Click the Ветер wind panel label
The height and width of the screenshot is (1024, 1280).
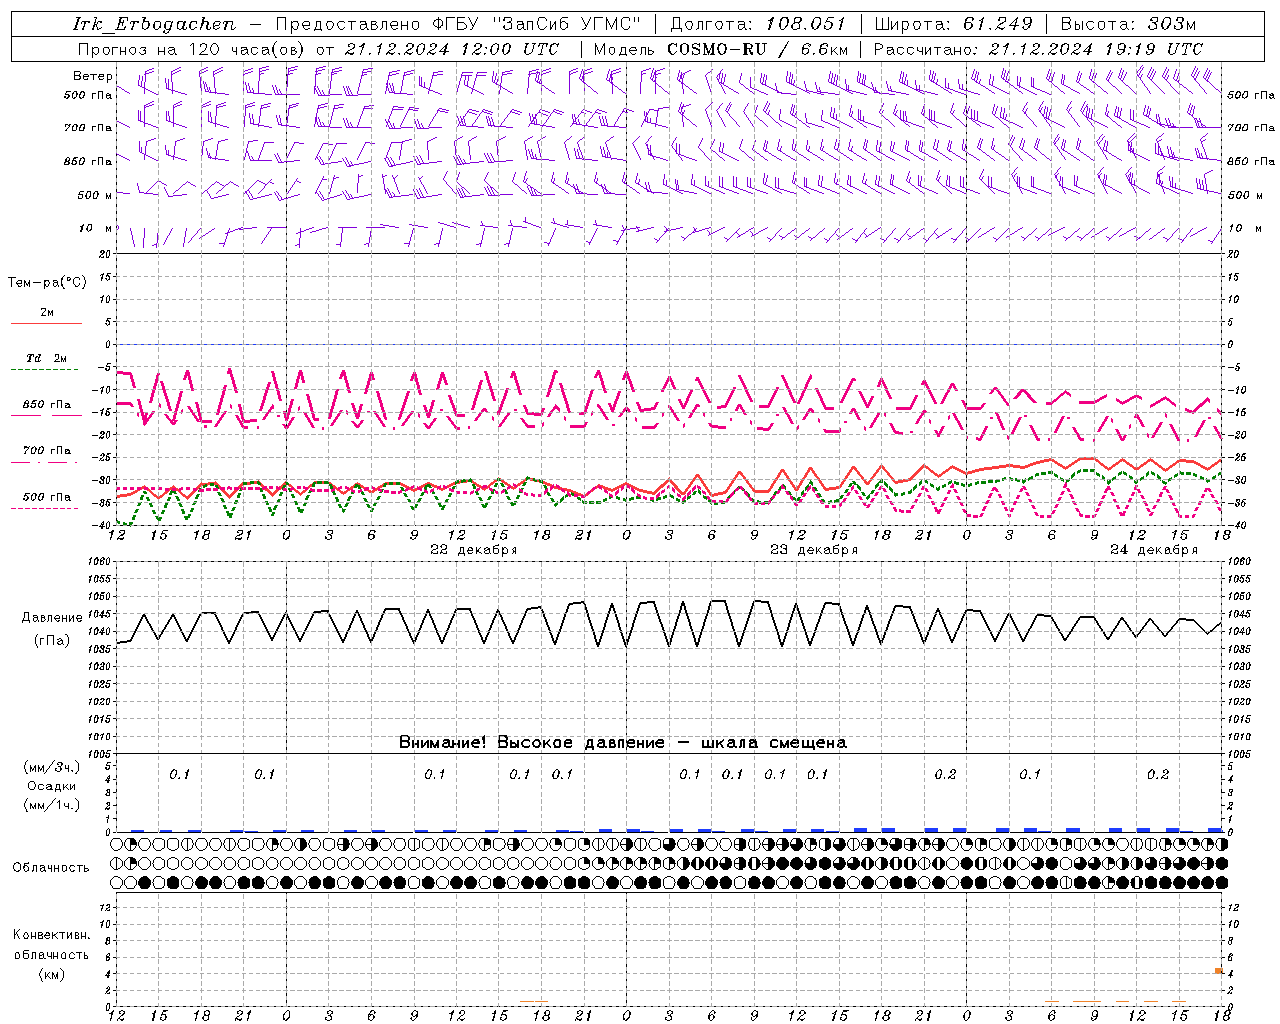(92, 76)
